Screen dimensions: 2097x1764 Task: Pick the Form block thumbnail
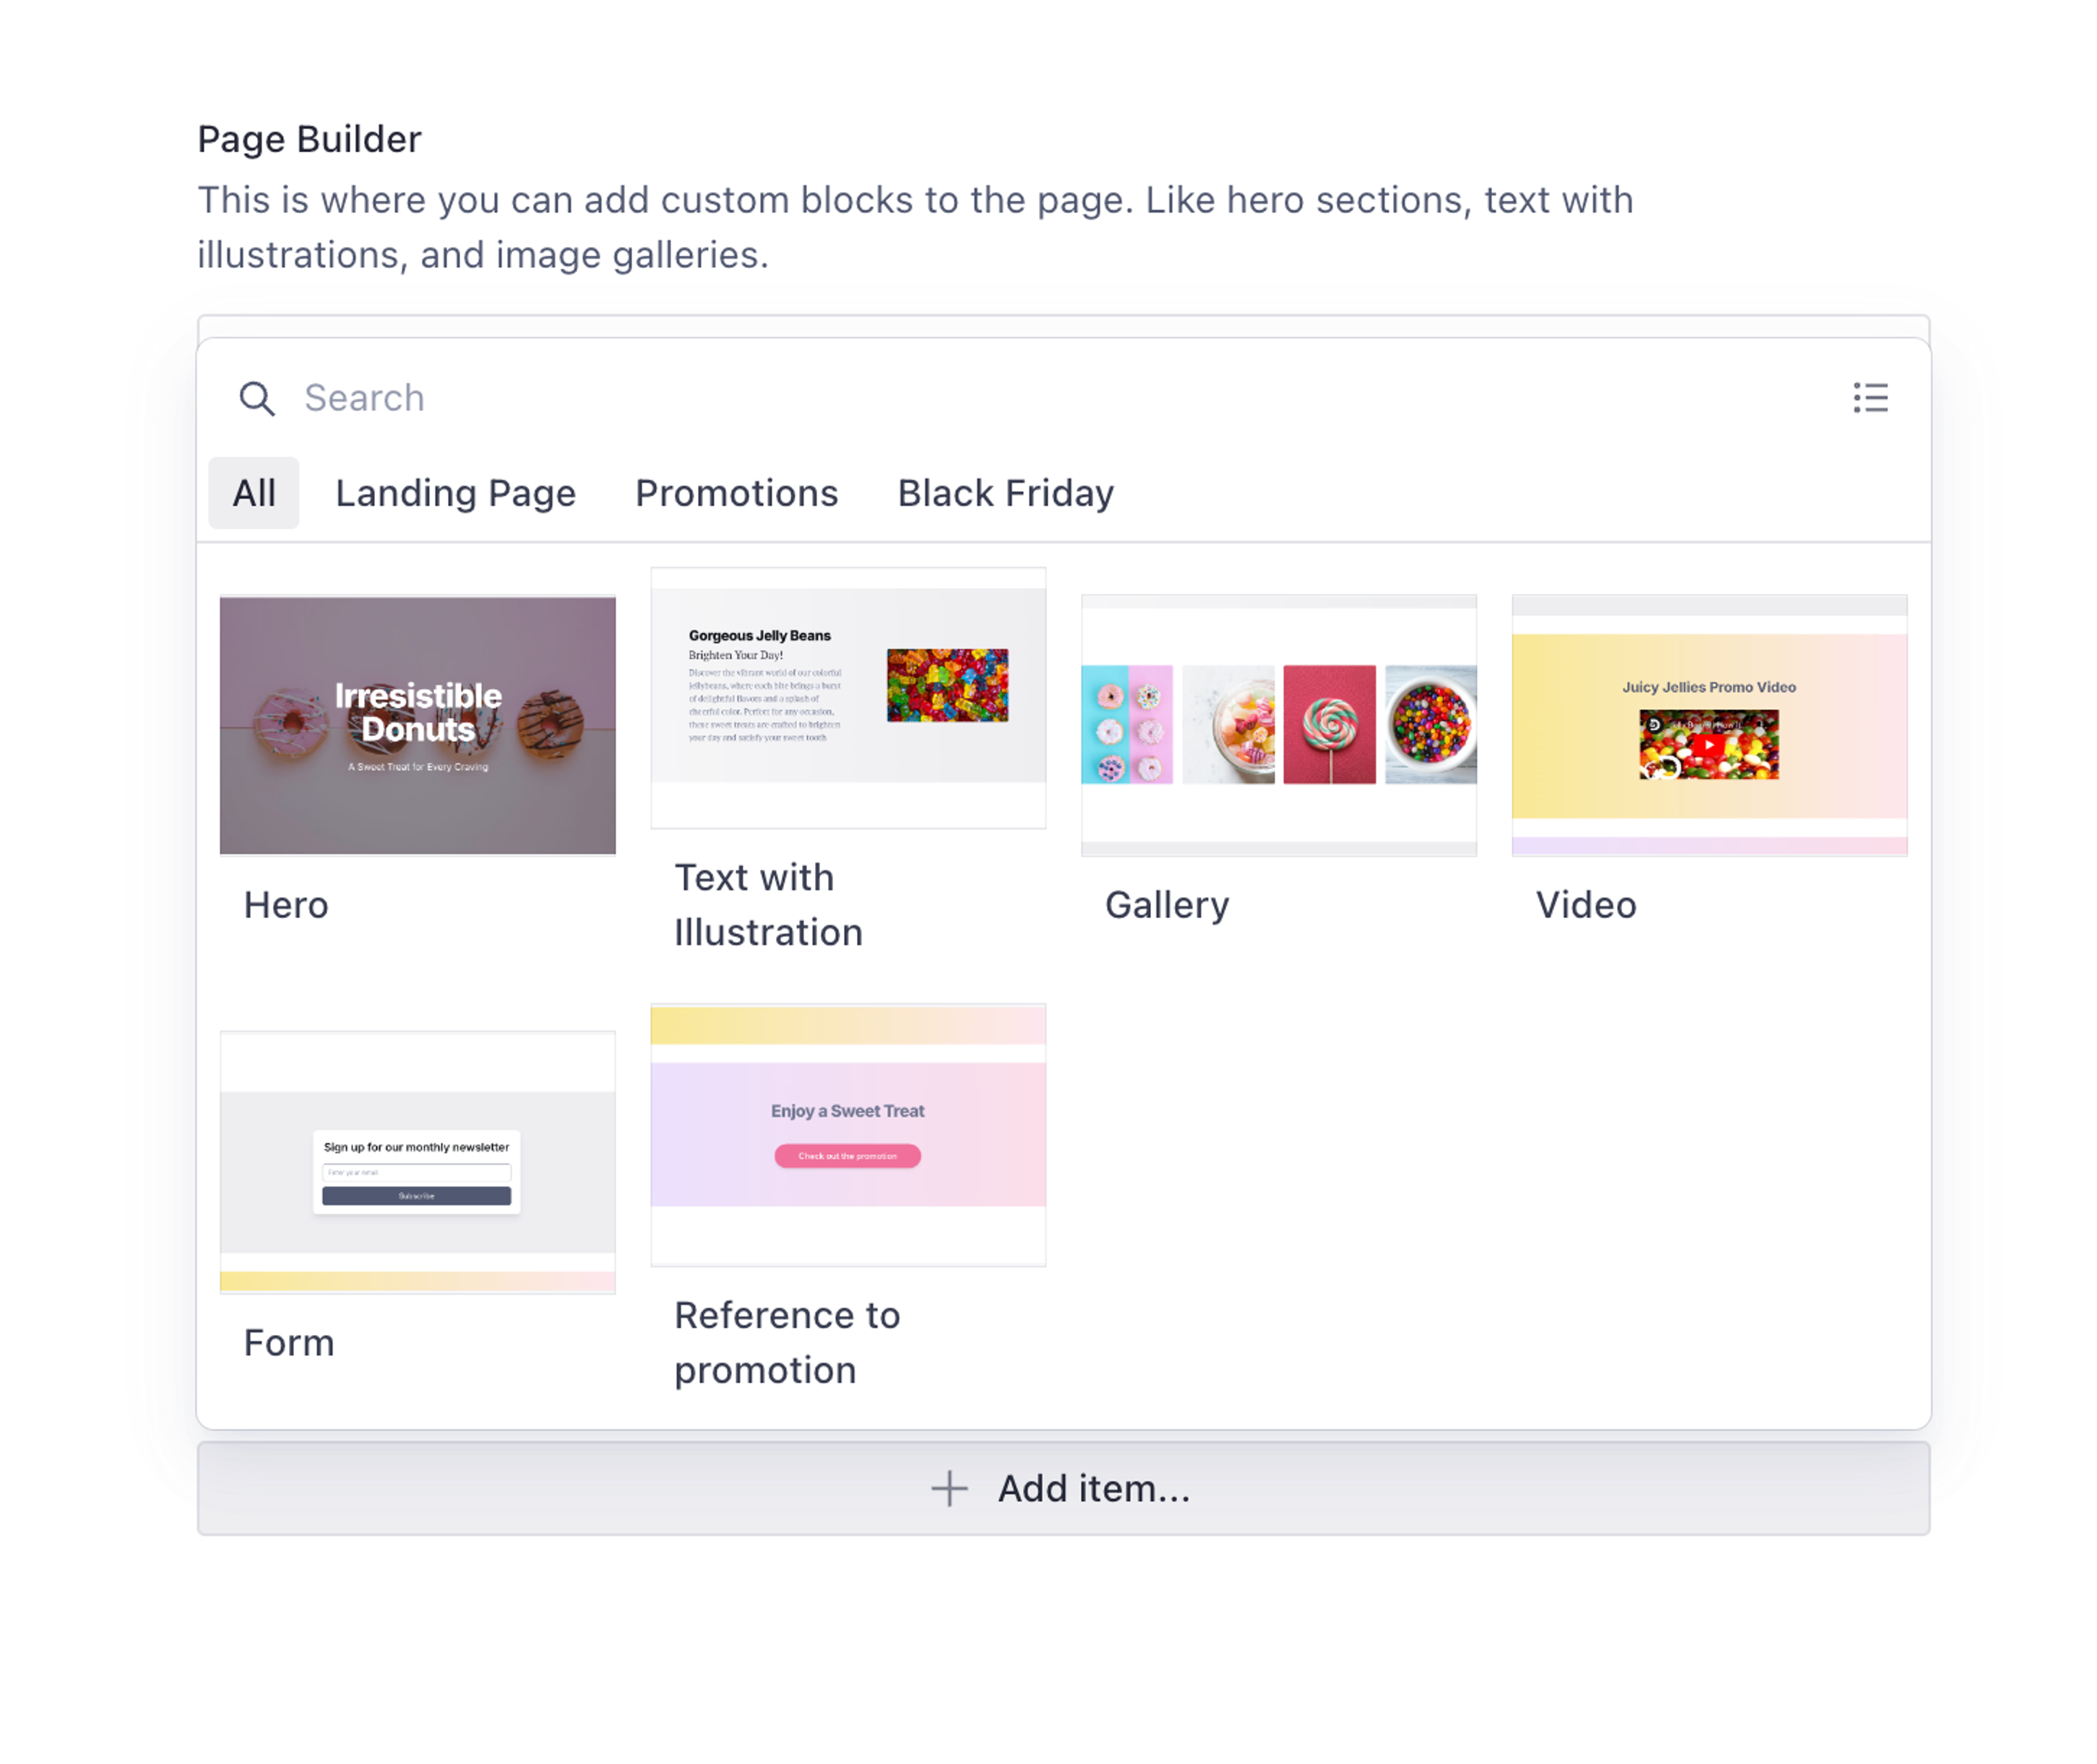click(x=417, y=1161)
